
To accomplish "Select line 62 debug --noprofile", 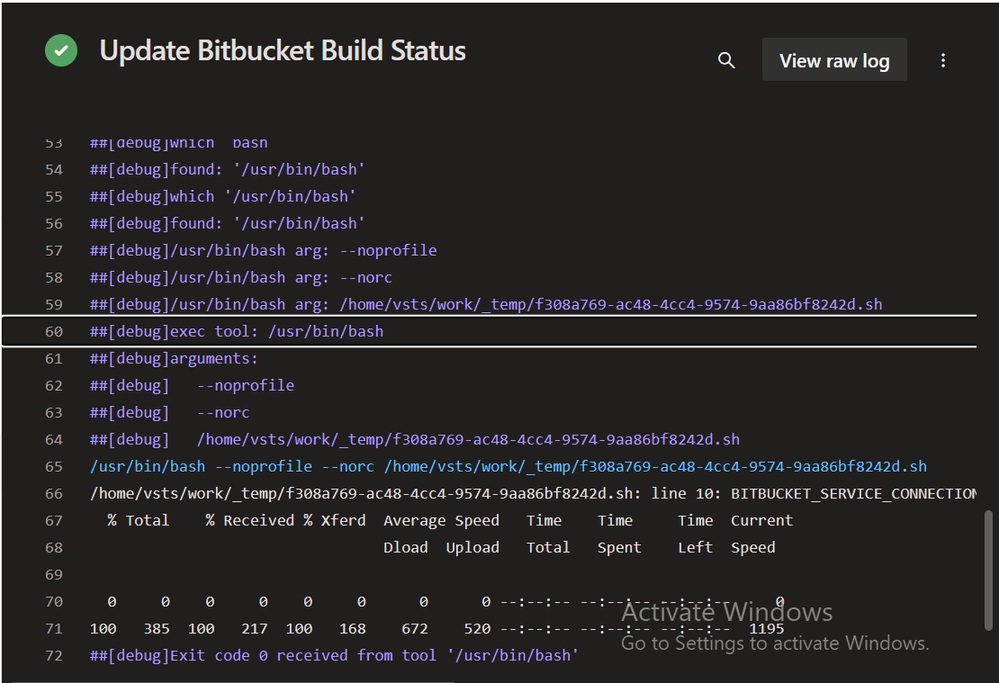I will click(192, 385).
